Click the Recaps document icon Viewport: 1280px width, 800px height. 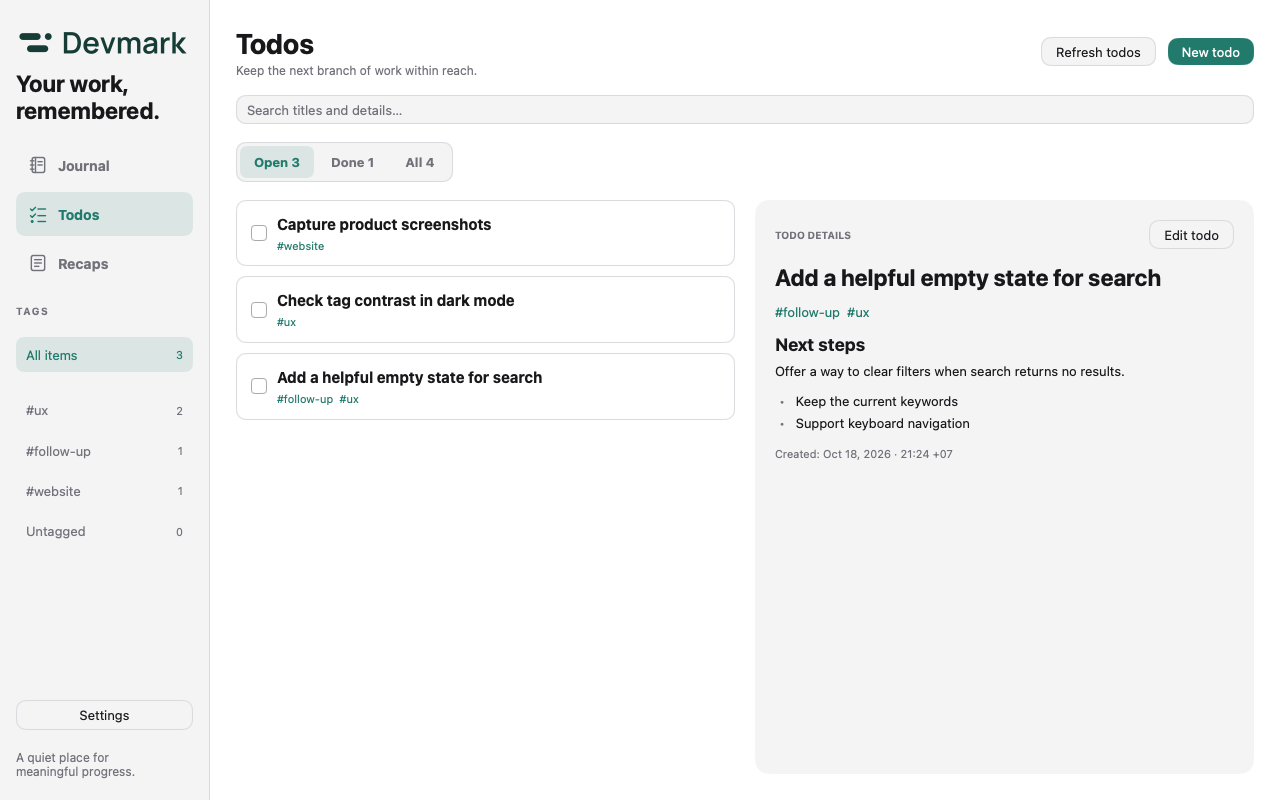(38, 263)
